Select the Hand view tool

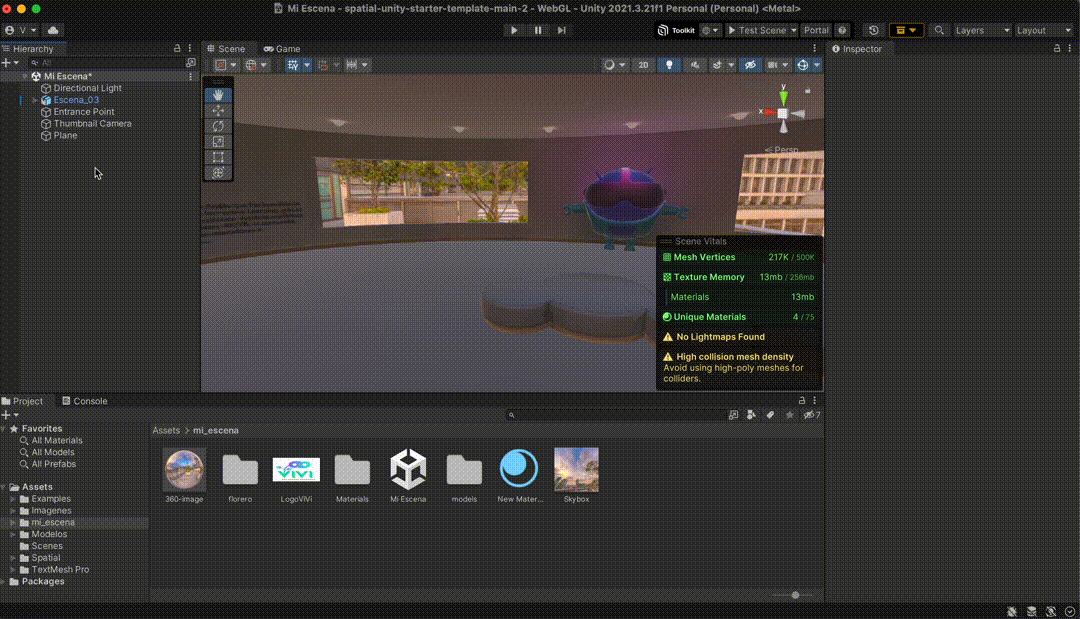[218, 95]
